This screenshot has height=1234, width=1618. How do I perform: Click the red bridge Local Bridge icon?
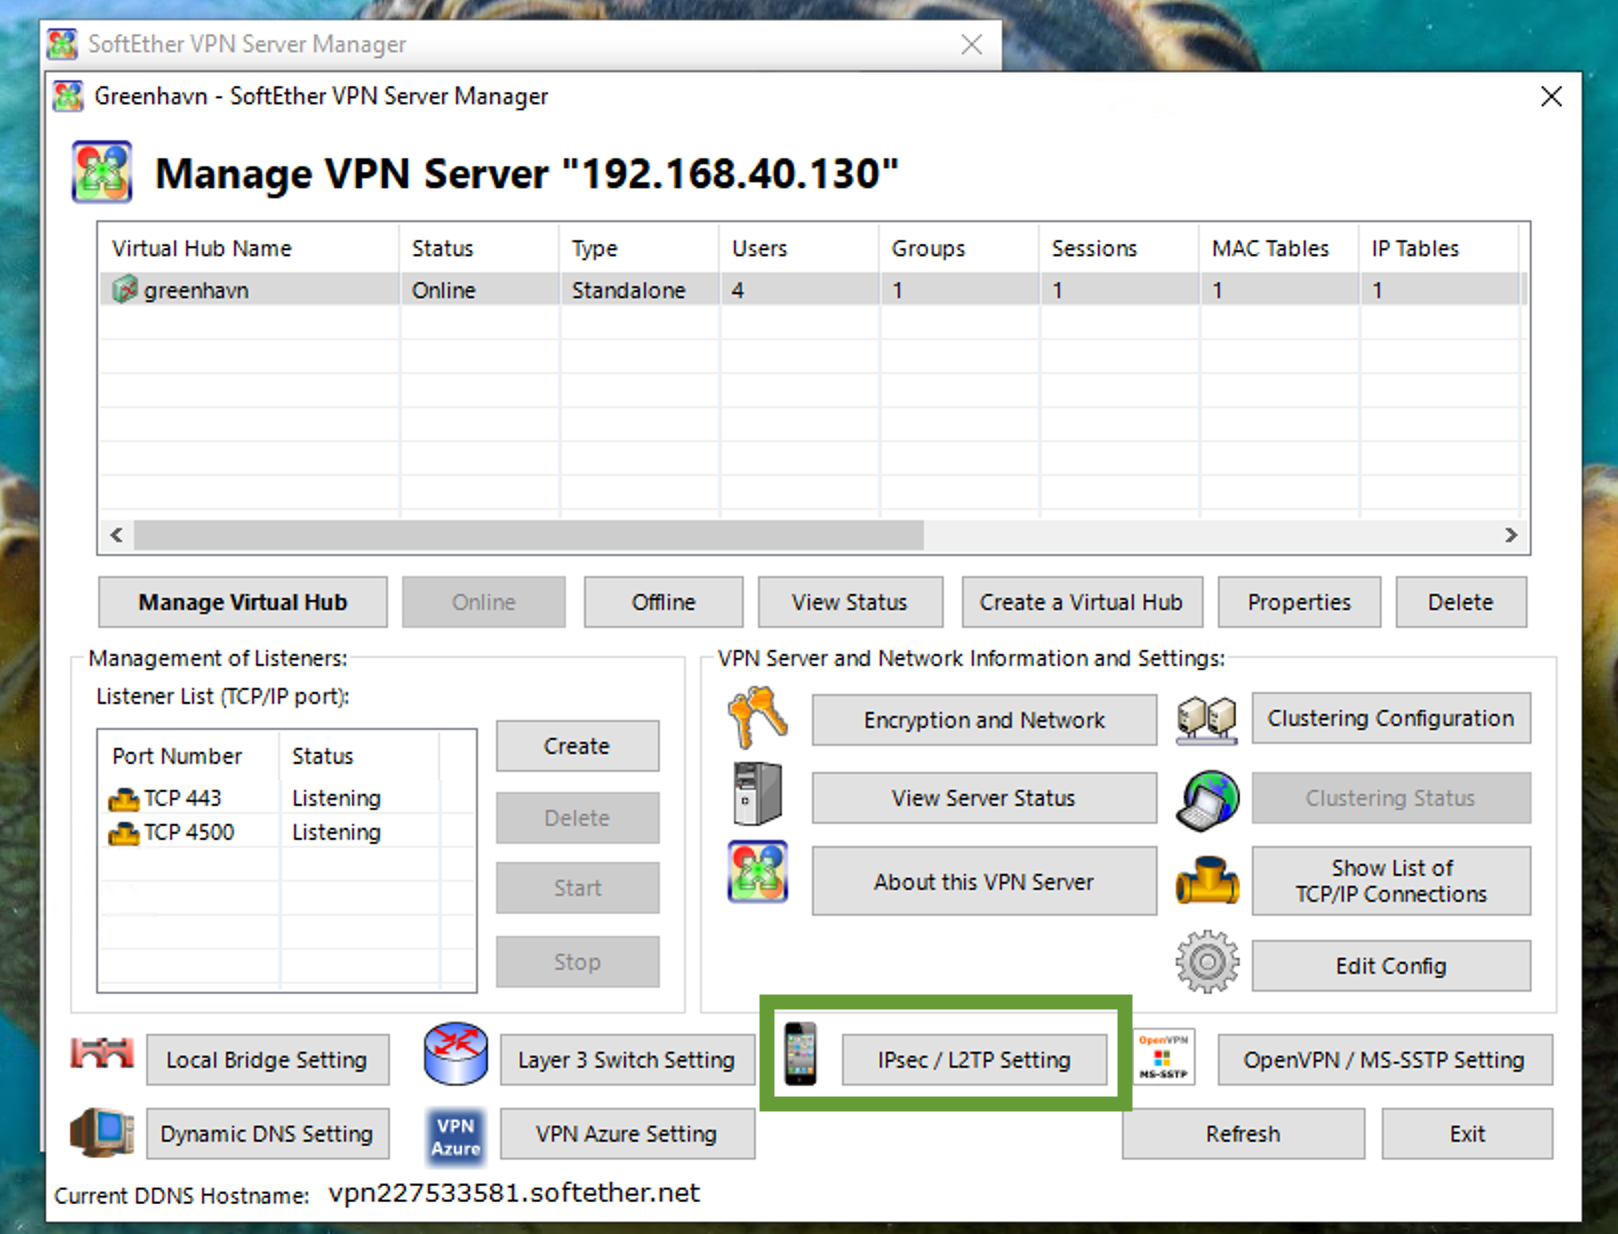(102, 1054)
